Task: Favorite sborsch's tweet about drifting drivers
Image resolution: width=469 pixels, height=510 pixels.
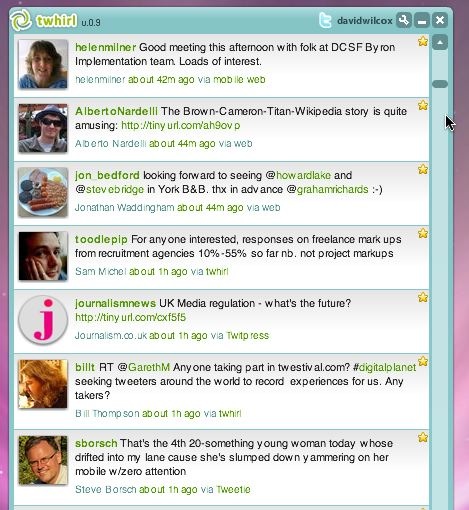Action: coord(423,437)
